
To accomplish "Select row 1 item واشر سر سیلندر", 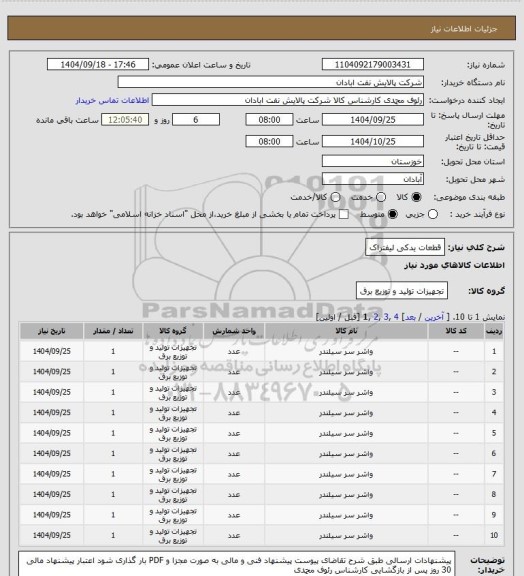I will click(346, 352).
